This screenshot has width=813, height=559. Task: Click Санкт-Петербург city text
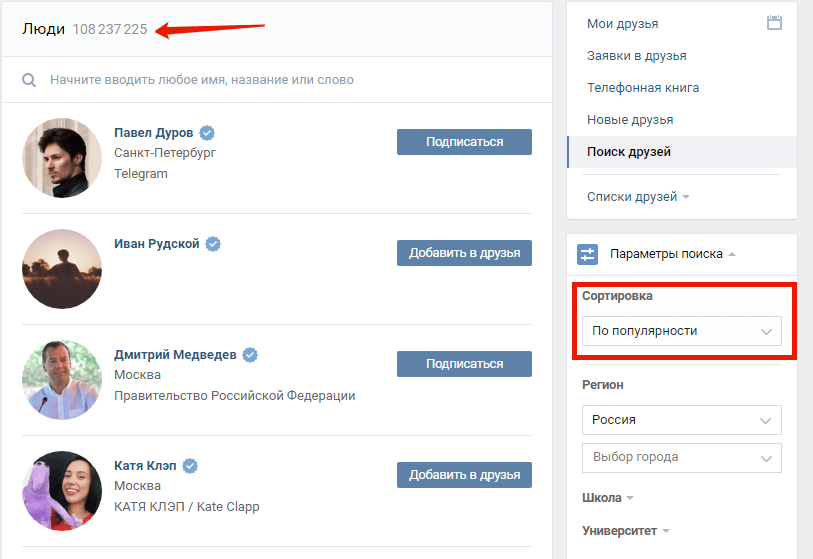pos(165,153)
